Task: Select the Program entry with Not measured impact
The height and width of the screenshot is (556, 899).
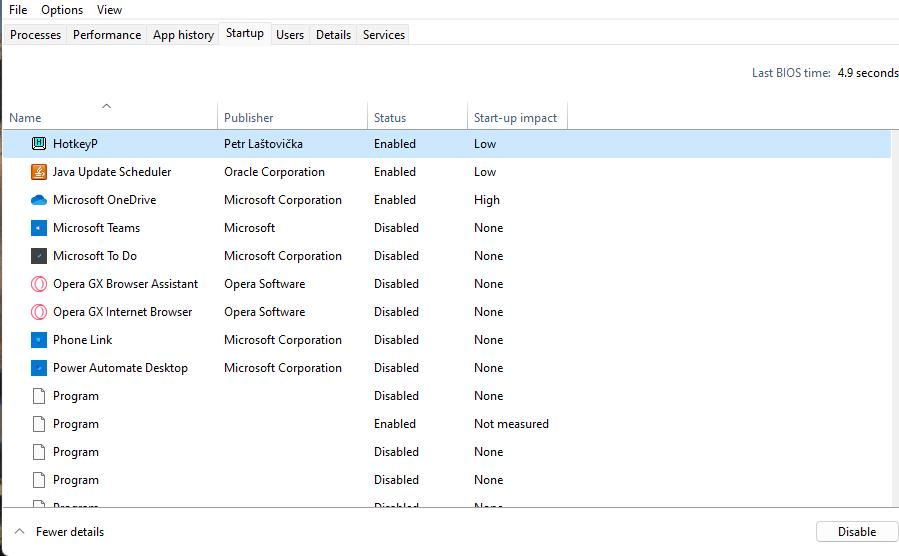Action: [76, 424]
